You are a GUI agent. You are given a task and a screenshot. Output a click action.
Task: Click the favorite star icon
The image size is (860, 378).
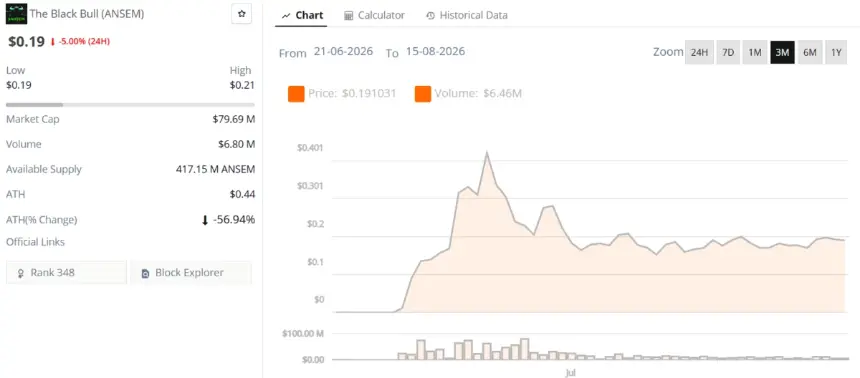(241, 14)
